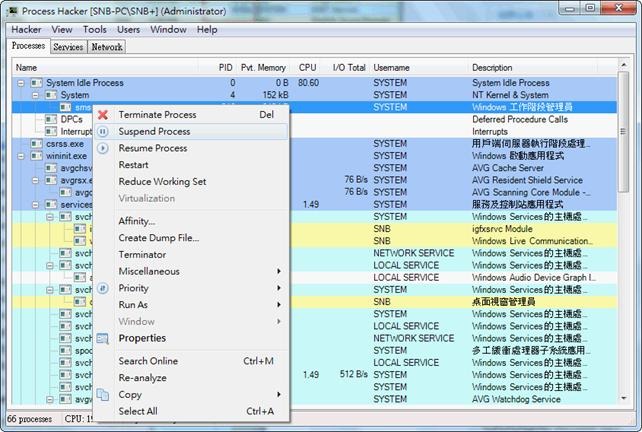The image size is (642, 432).
Task: Click the Properties icon in context menu
Action: point(103,338)
